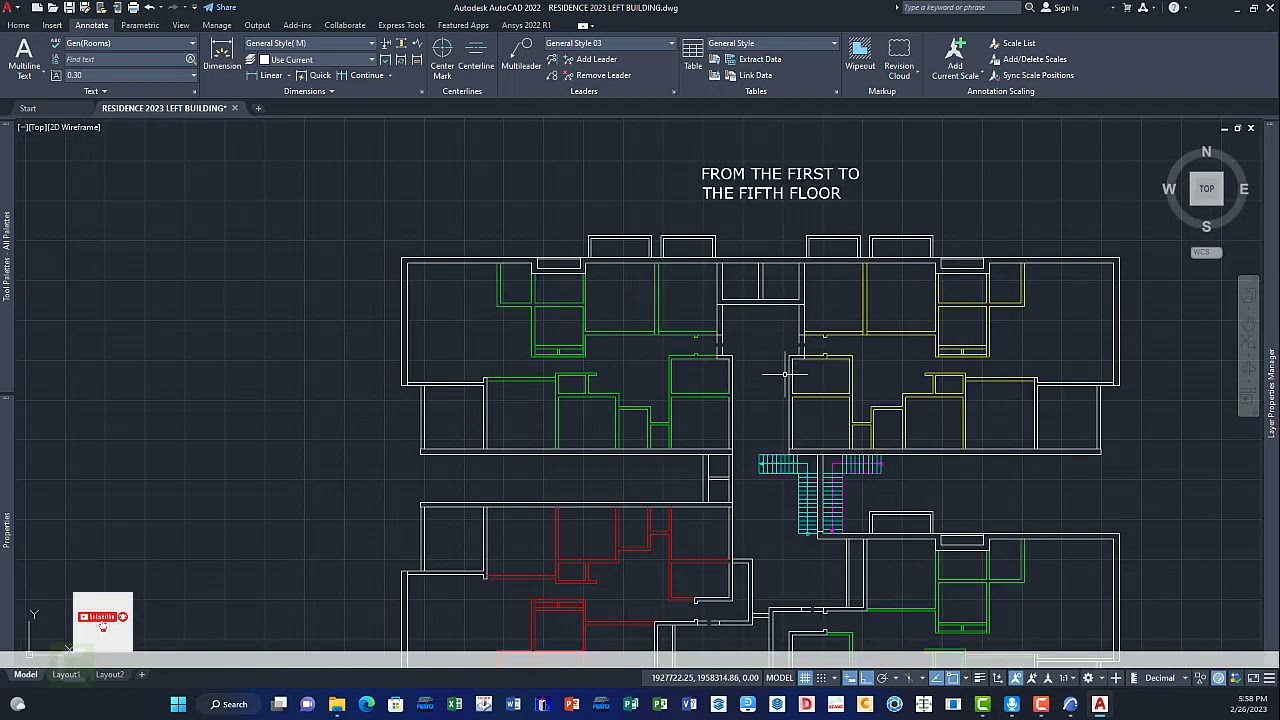Open the Gen(Rooms) text style dropdown
This screenshot has height=720, width=1280.
(x=130, y=43)
